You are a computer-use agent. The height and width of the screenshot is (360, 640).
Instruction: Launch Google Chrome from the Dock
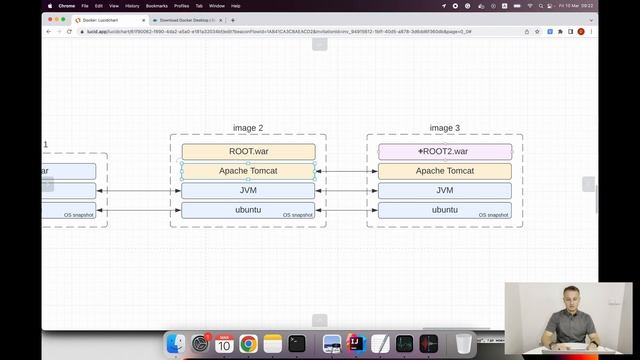249,344
